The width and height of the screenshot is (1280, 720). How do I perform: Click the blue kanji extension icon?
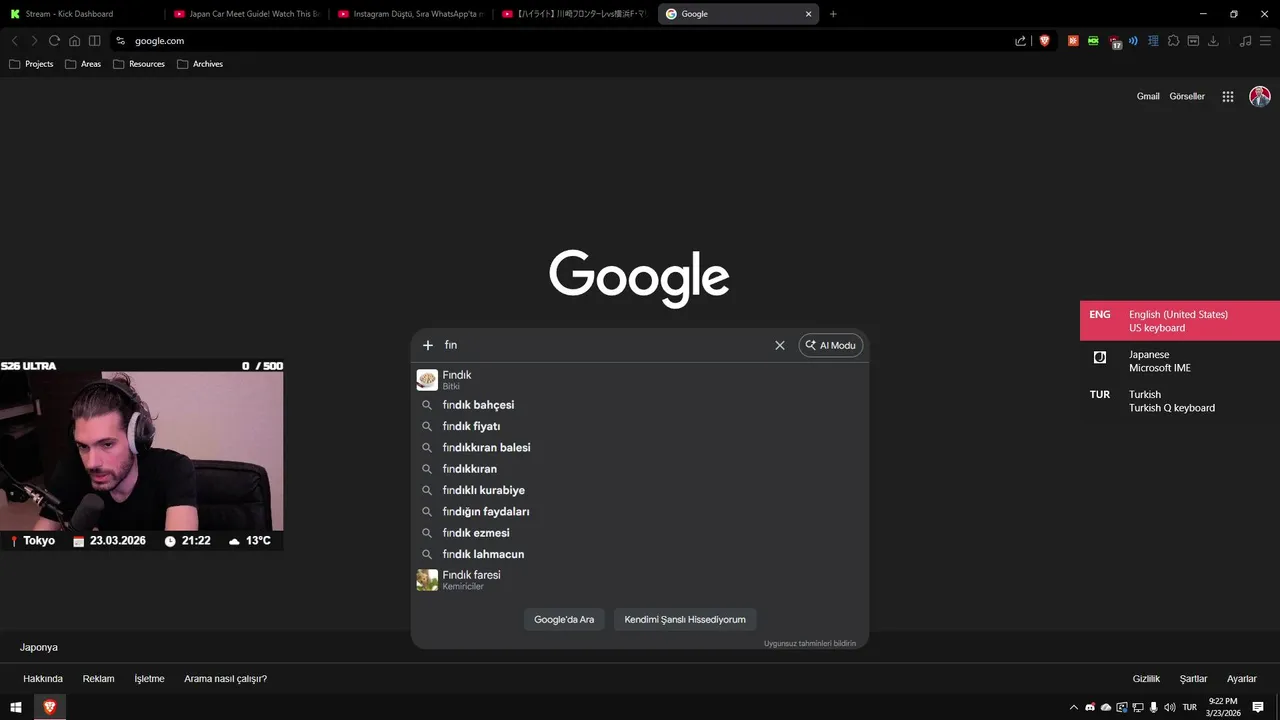coord(1153,41)
